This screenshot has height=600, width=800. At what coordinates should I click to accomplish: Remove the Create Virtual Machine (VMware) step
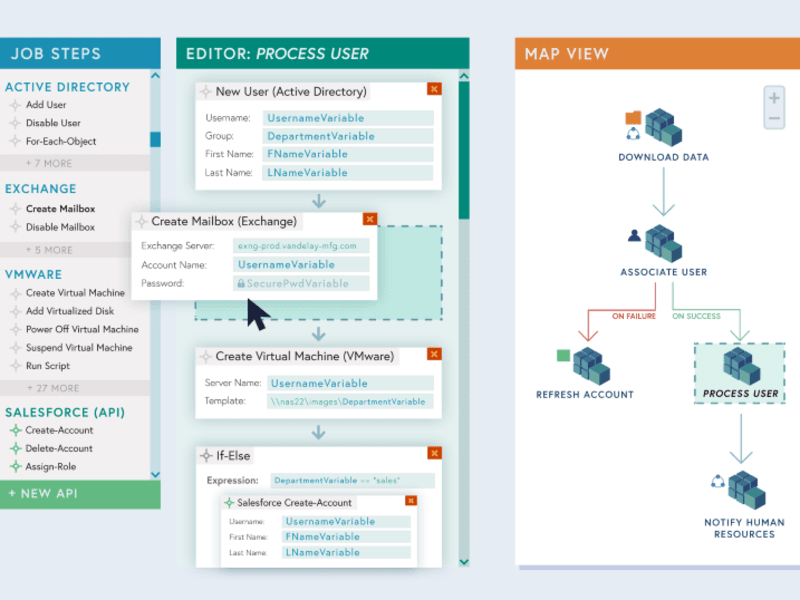click(434, 354)
